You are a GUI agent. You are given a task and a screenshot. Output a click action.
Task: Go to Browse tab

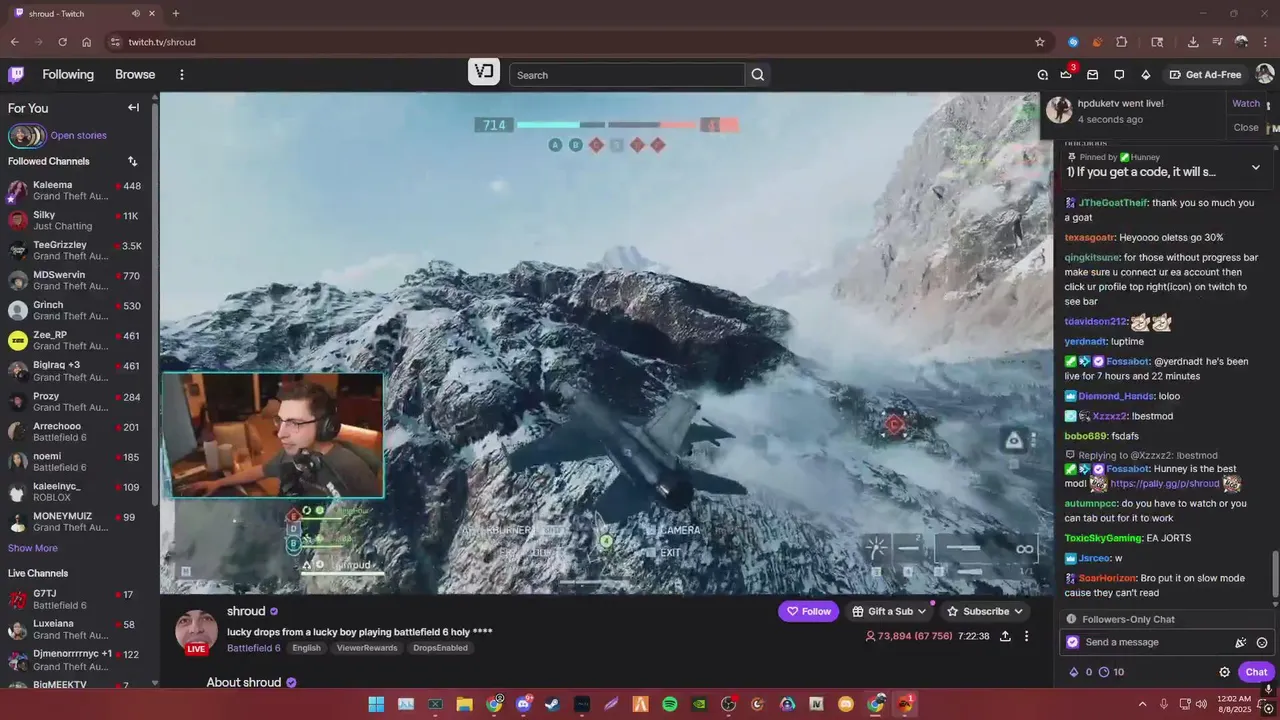[x=135, y=74]
